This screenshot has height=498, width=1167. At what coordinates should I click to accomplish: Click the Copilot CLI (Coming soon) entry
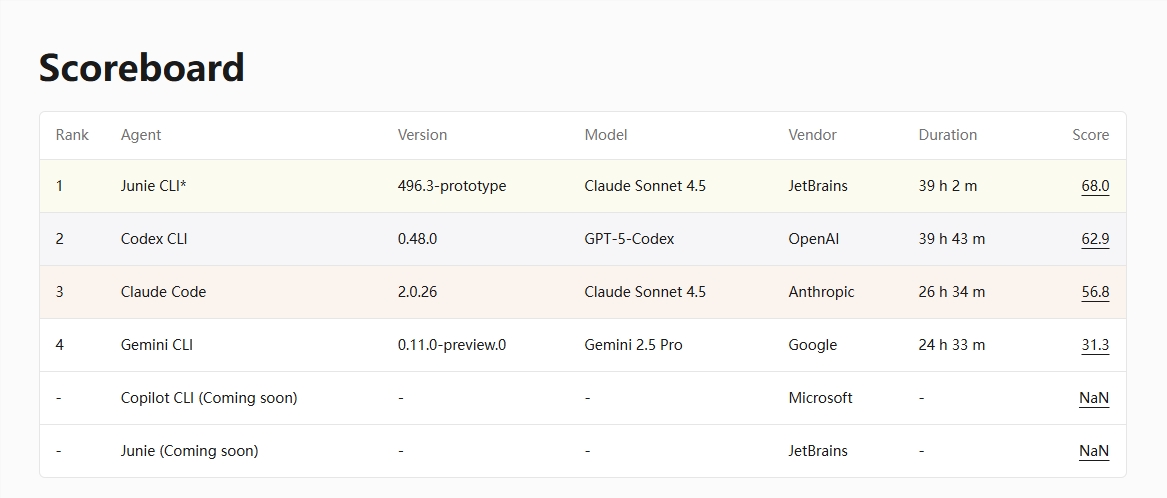209,398
